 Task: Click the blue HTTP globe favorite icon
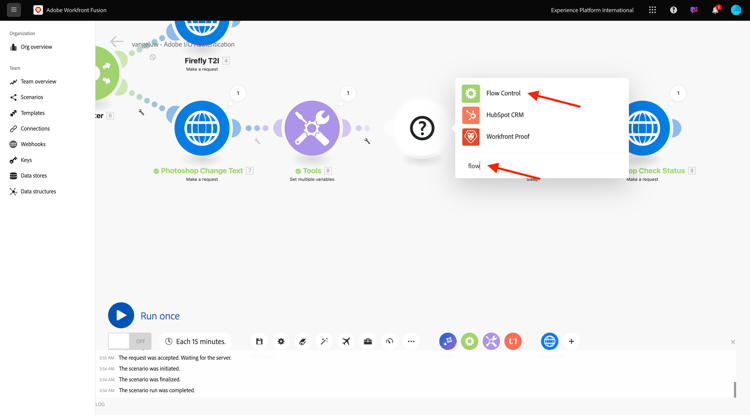click(x=550, y=341)
